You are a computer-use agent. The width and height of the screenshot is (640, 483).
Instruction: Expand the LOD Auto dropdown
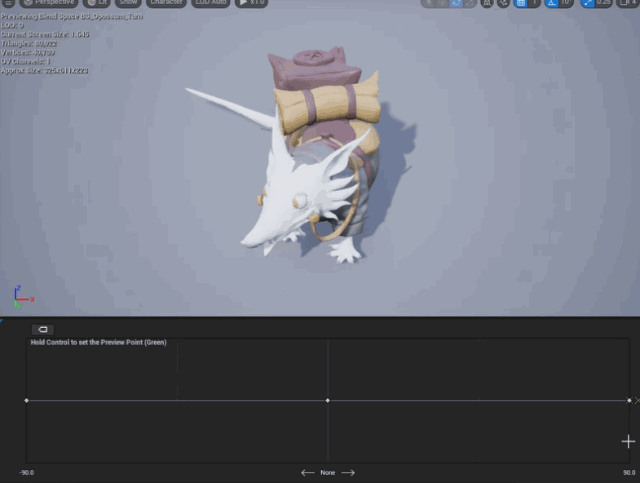point(212,3)
